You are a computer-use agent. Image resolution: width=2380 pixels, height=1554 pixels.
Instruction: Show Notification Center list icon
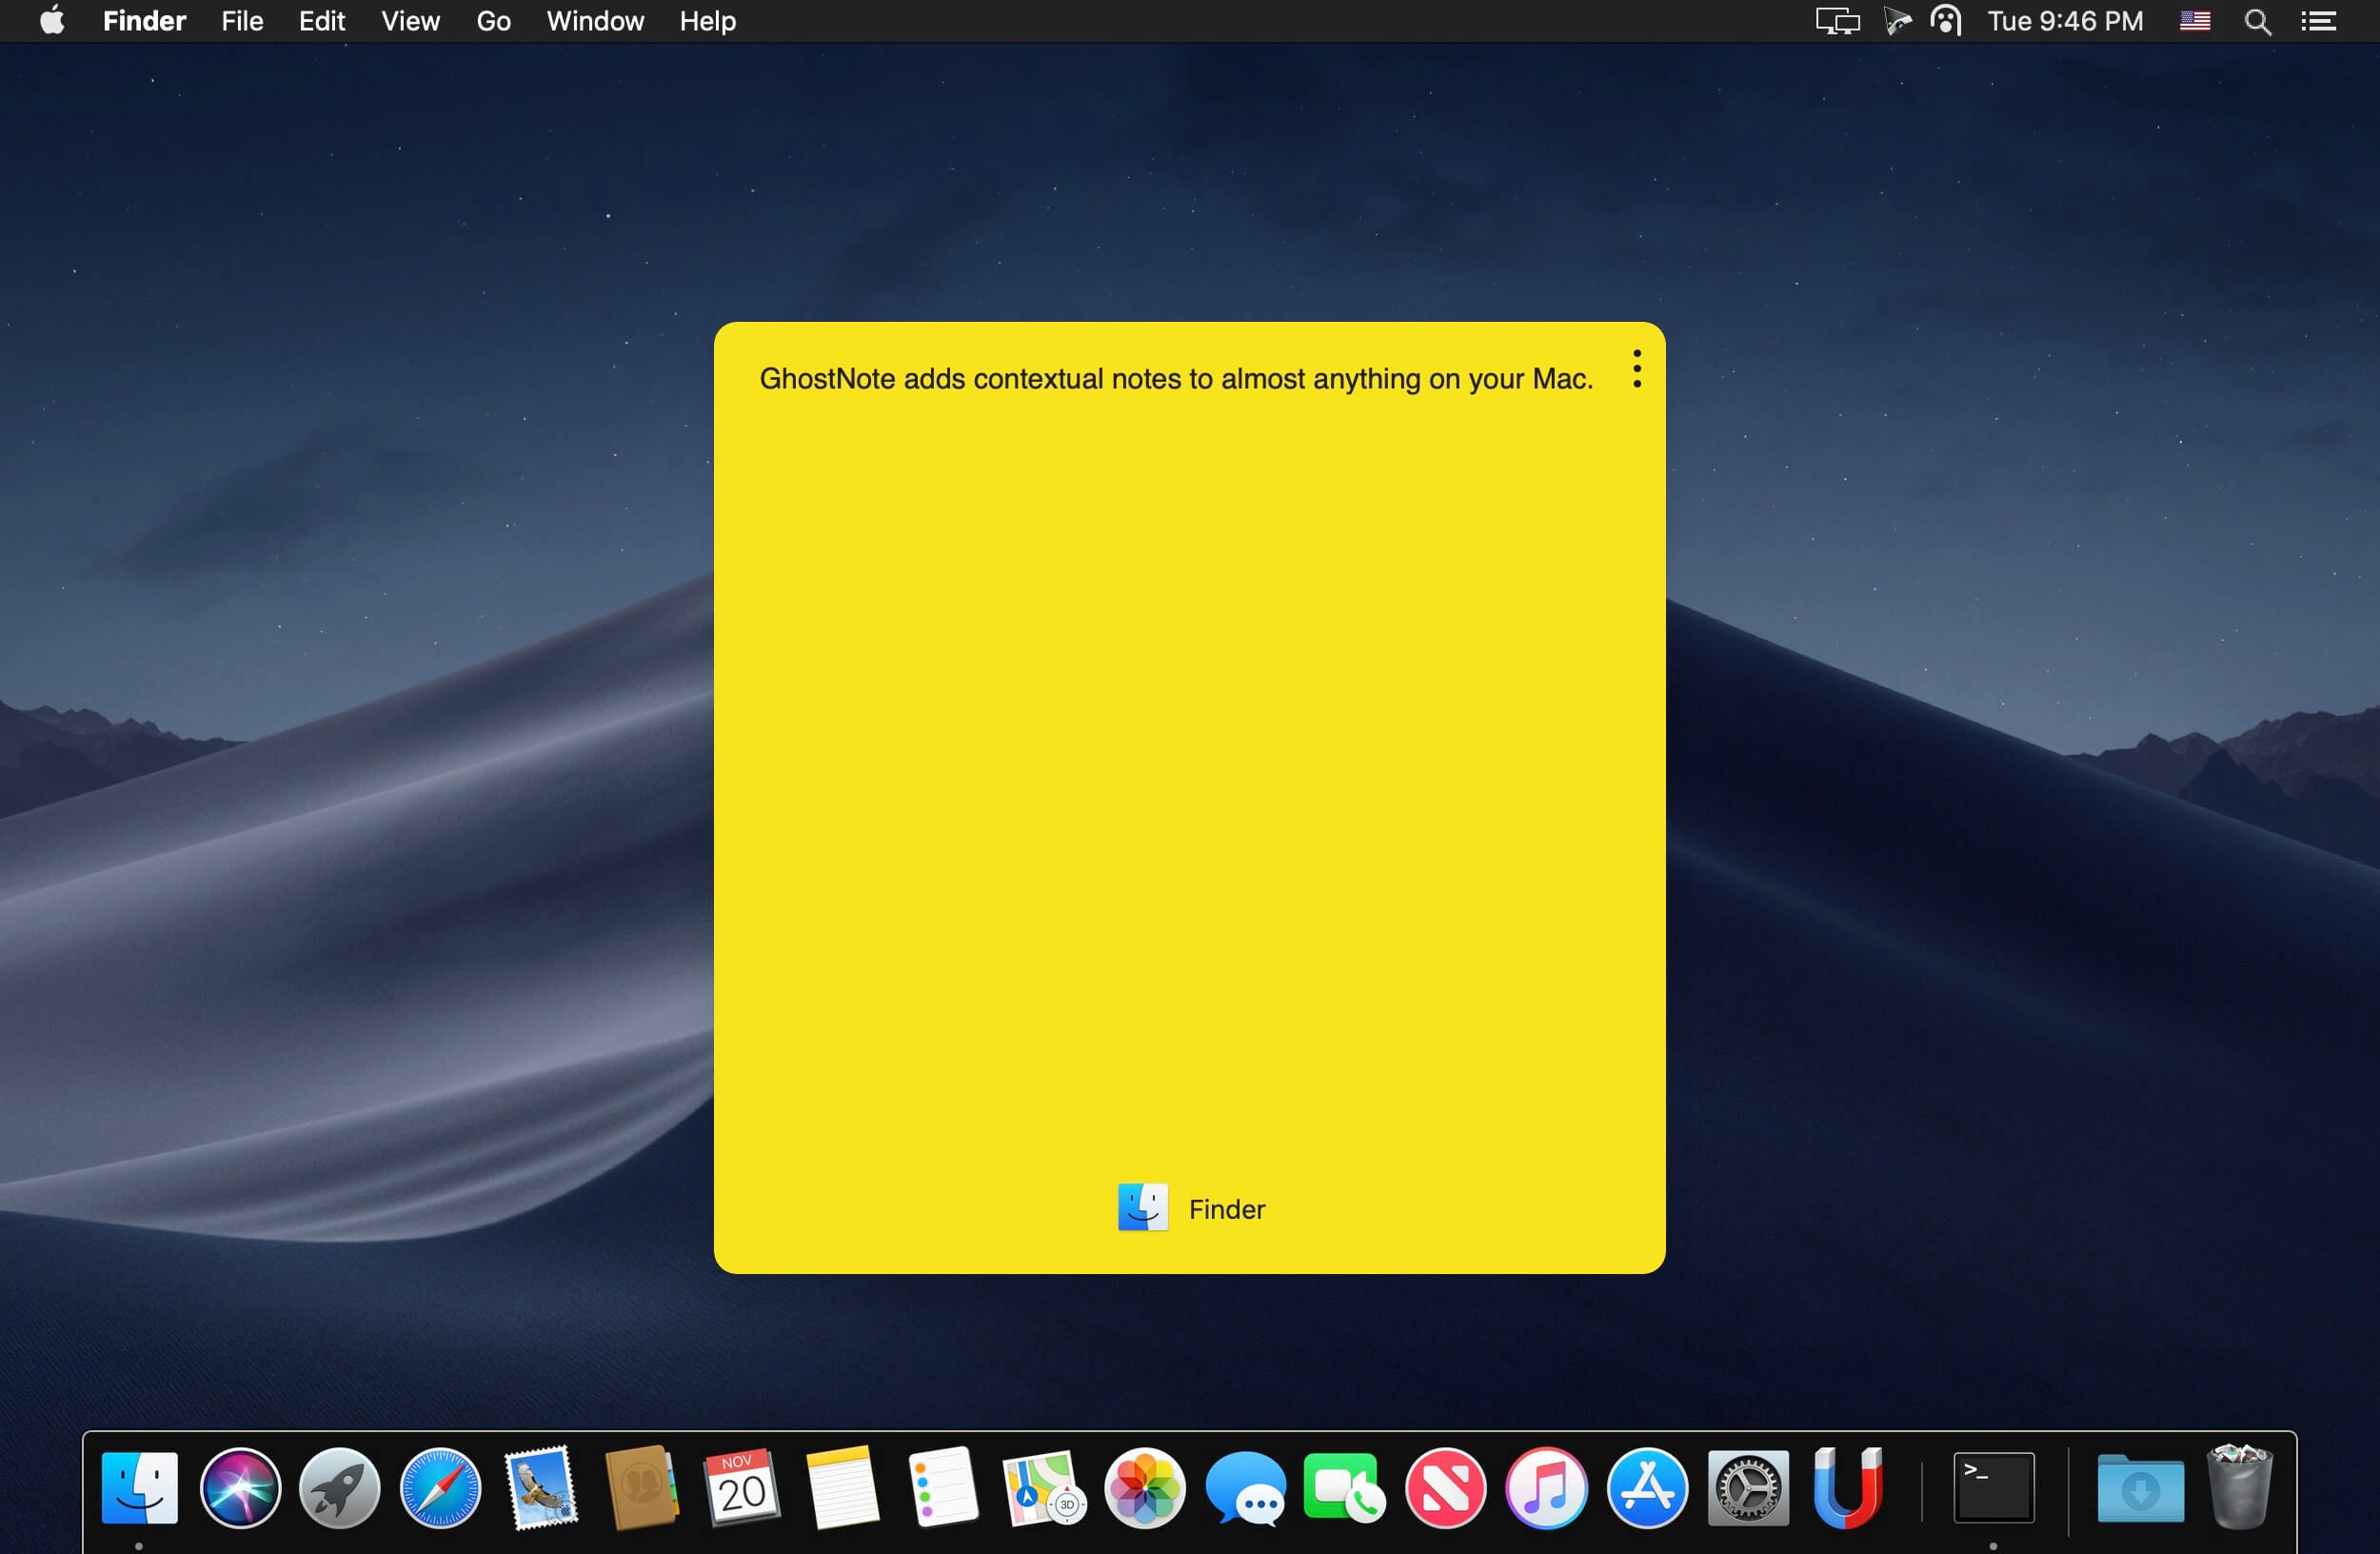coord(2318,21)
